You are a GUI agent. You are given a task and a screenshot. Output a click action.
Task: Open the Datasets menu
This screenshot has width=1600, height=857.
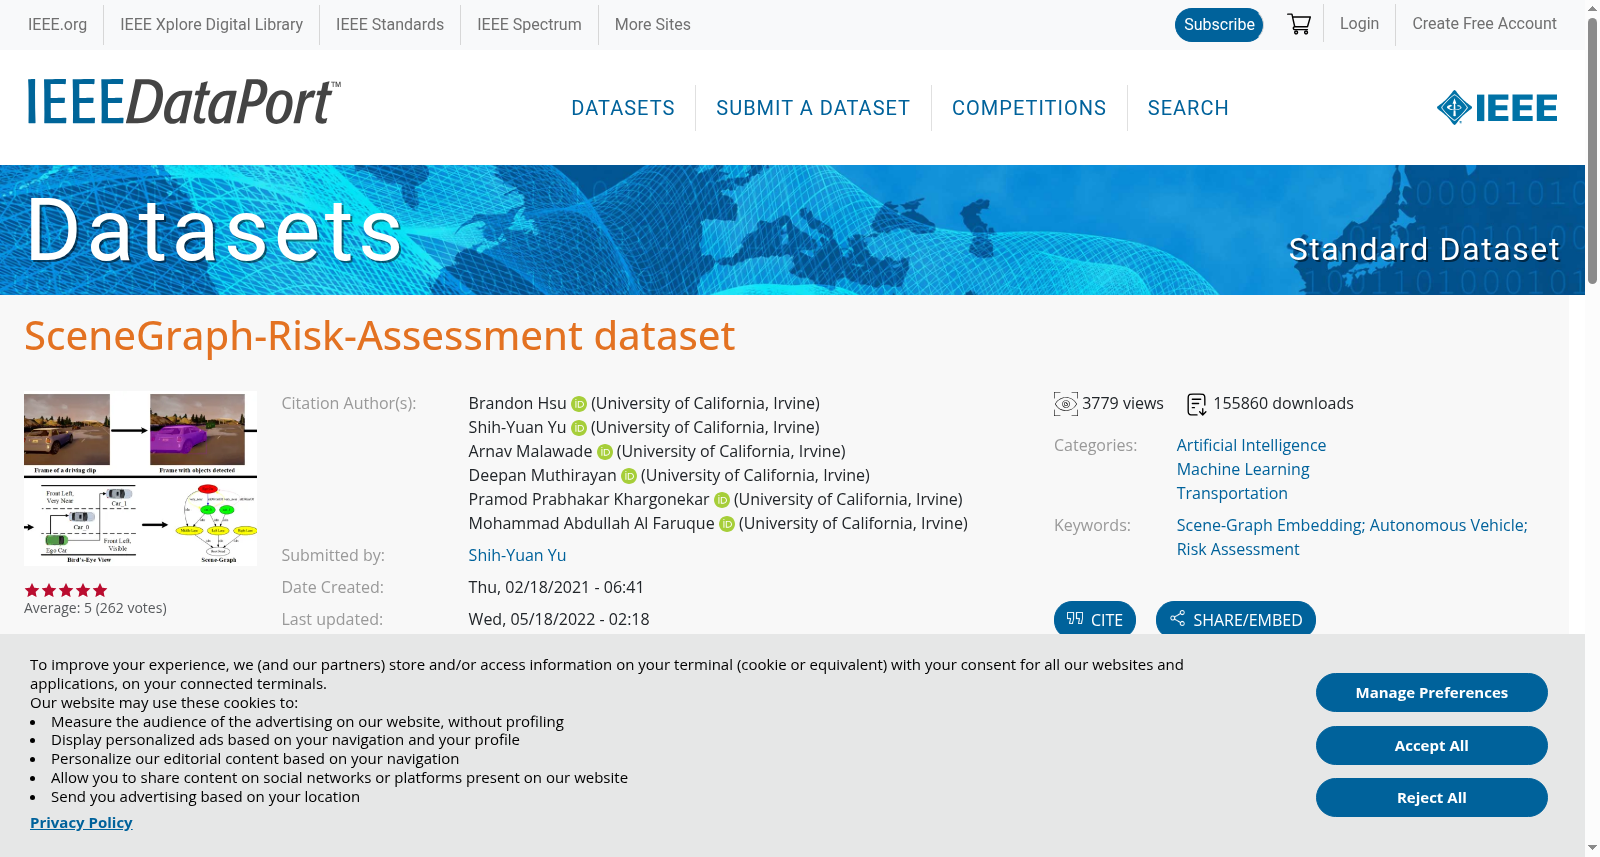point(623,108)
